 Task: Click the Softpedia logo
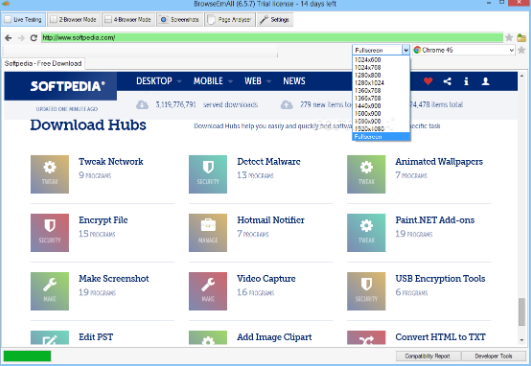67,86
